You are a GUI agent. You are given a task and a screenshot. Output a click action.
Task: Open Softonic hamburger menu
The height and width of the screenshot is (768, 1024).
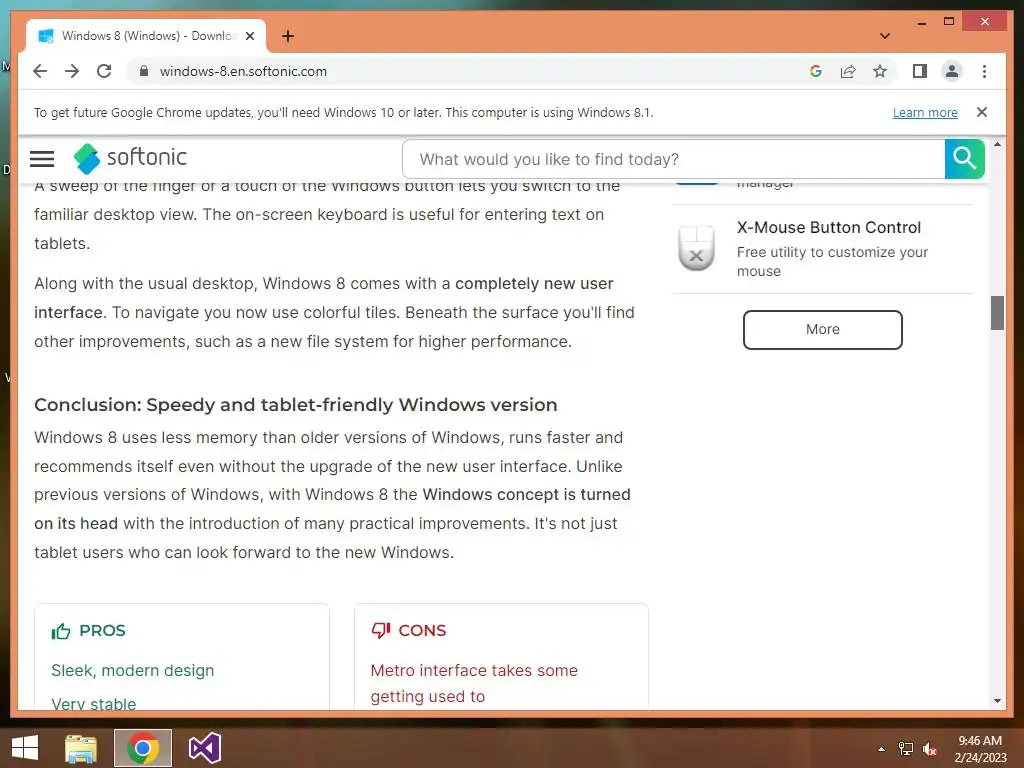42,159
